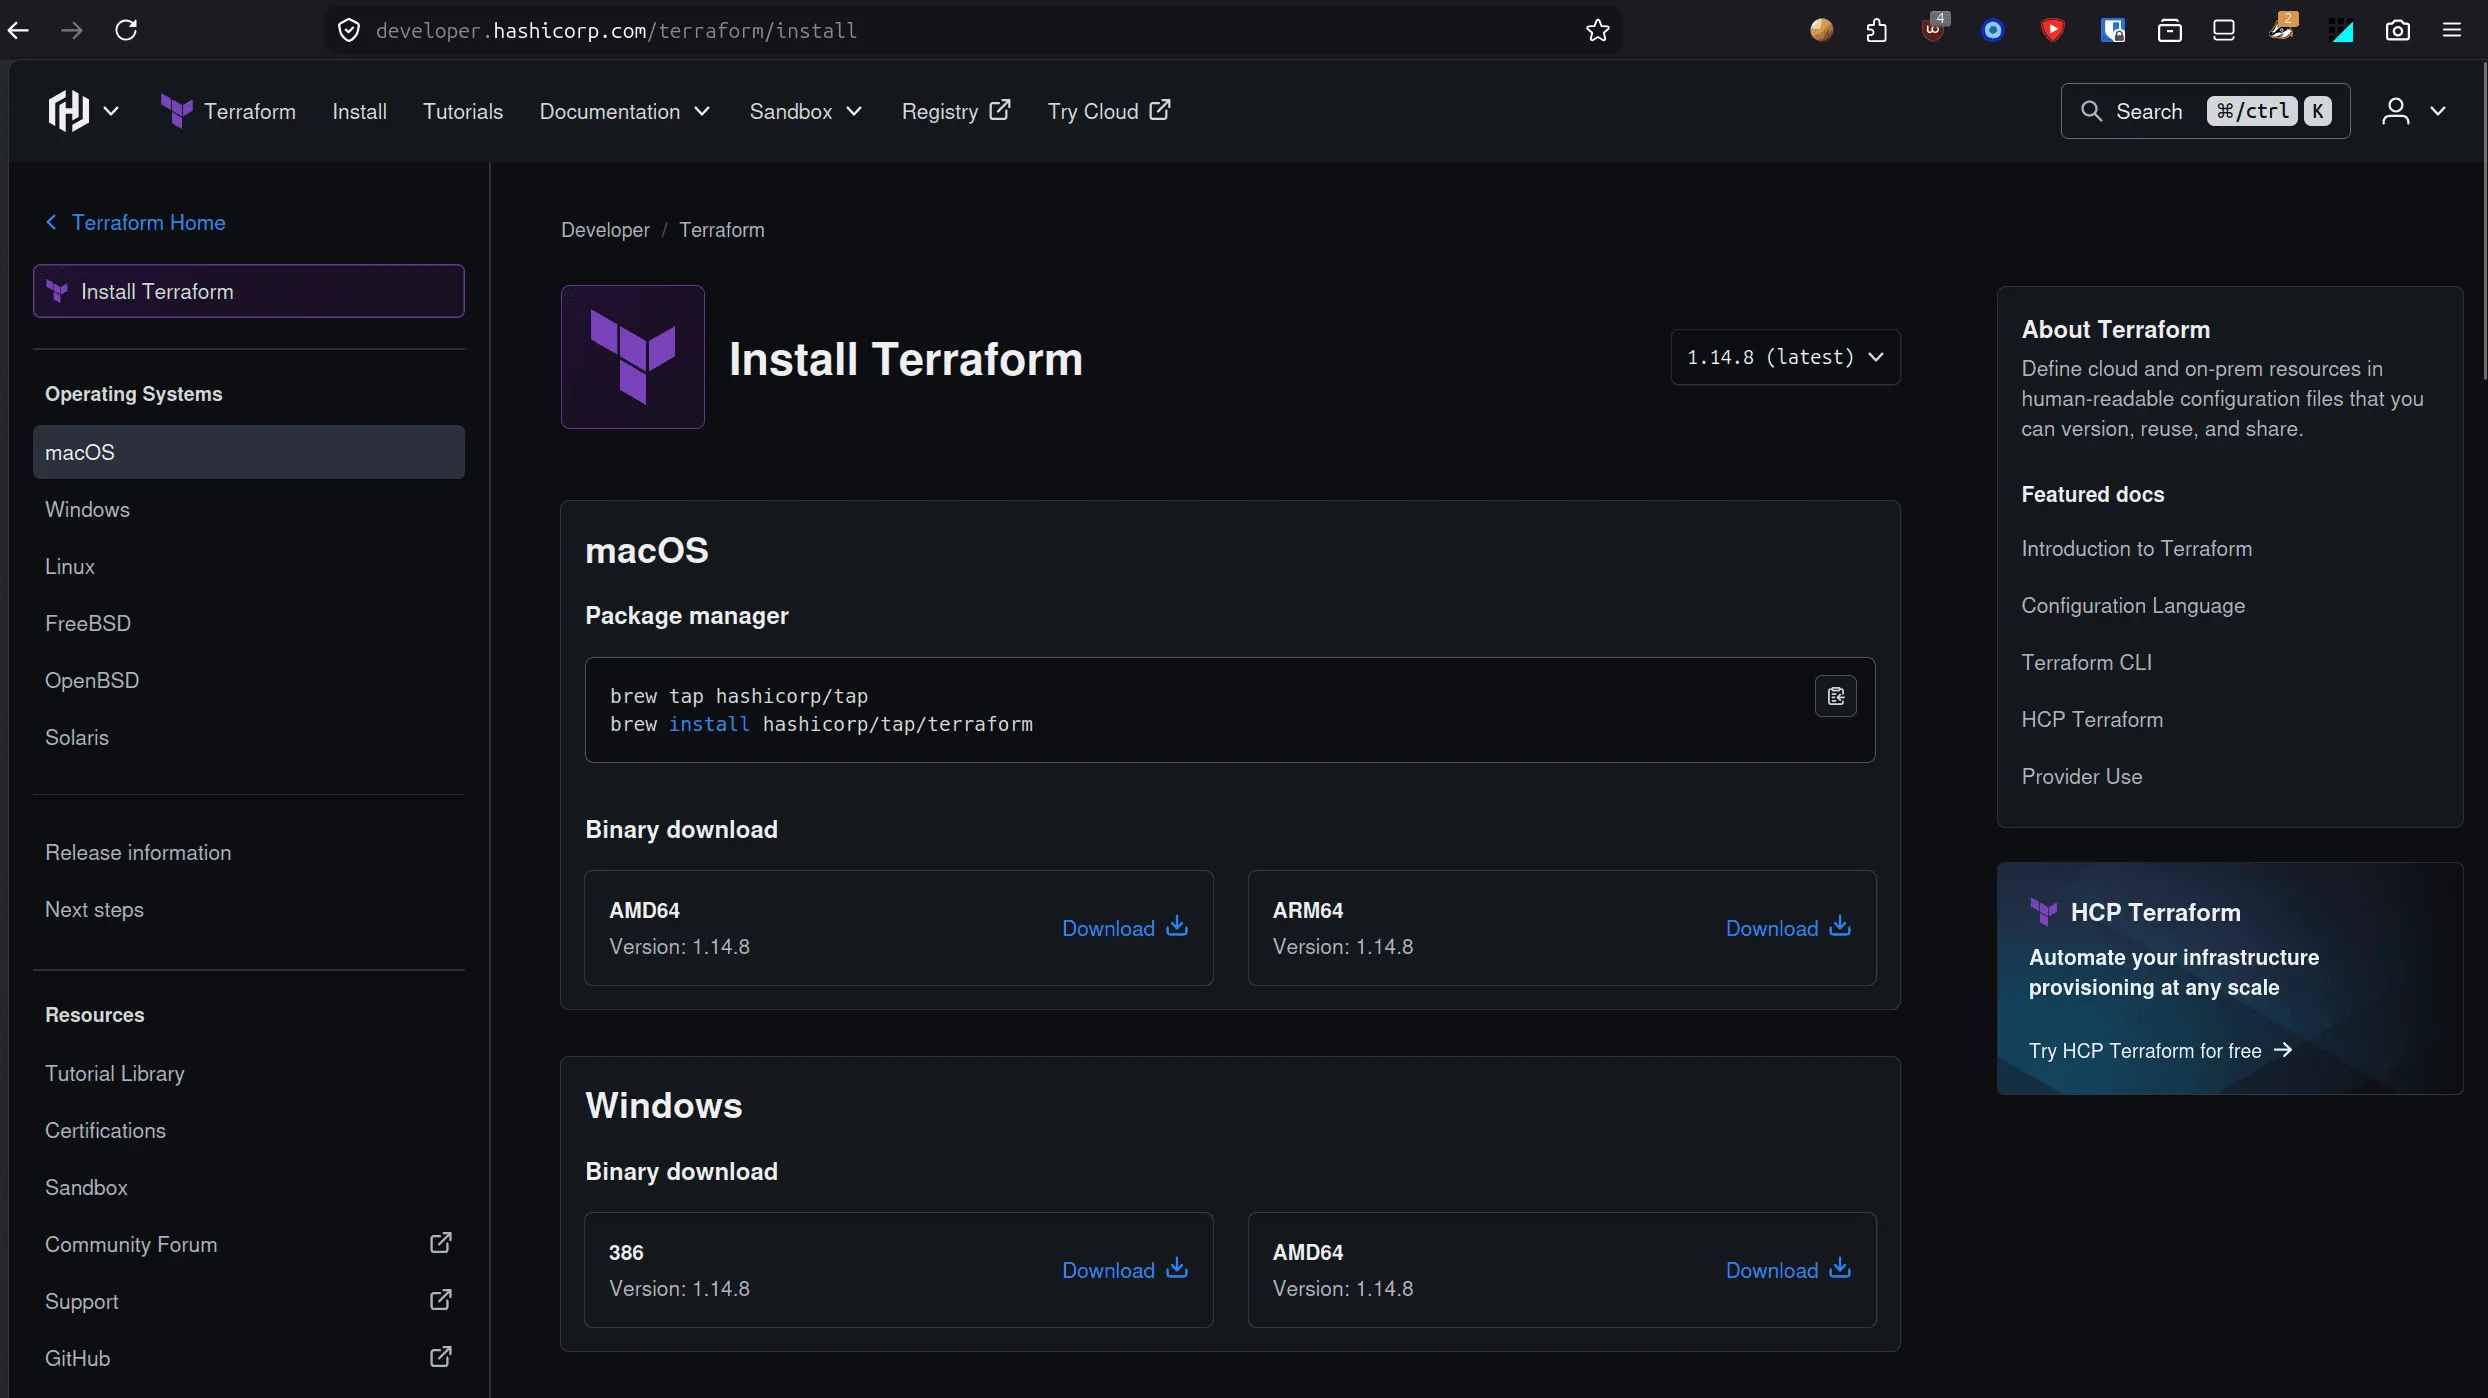Select Windows in the sidebar
Image resolution: width=2488 pixels, height=1398 pixels.
pyautogui.click(x=248, y=509)
